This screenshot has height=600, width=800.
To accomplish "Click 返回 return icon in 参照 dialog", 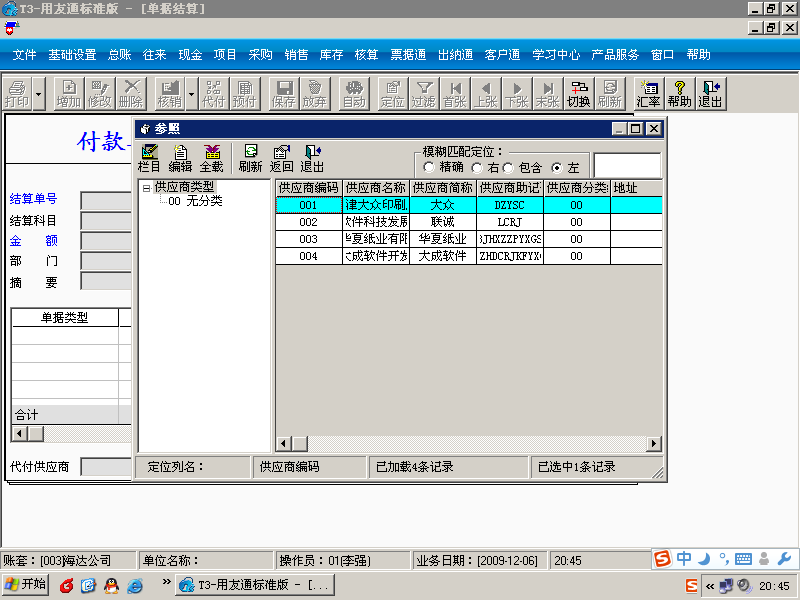I will tap(281, 159).
